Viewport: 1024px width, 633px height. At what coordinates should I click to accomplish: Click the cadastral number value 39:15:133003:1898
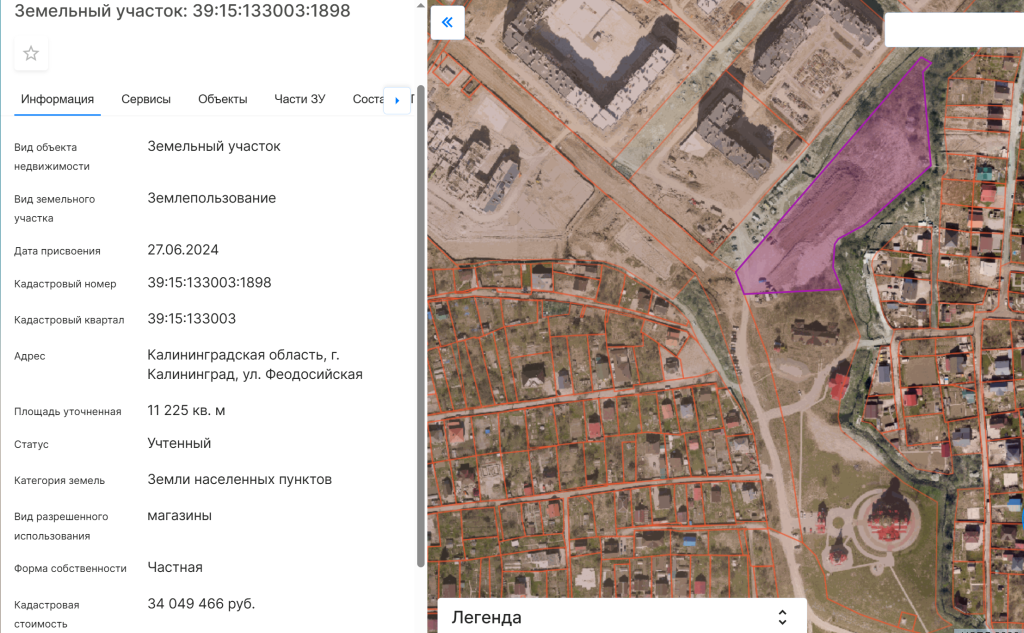pos(209,283)
